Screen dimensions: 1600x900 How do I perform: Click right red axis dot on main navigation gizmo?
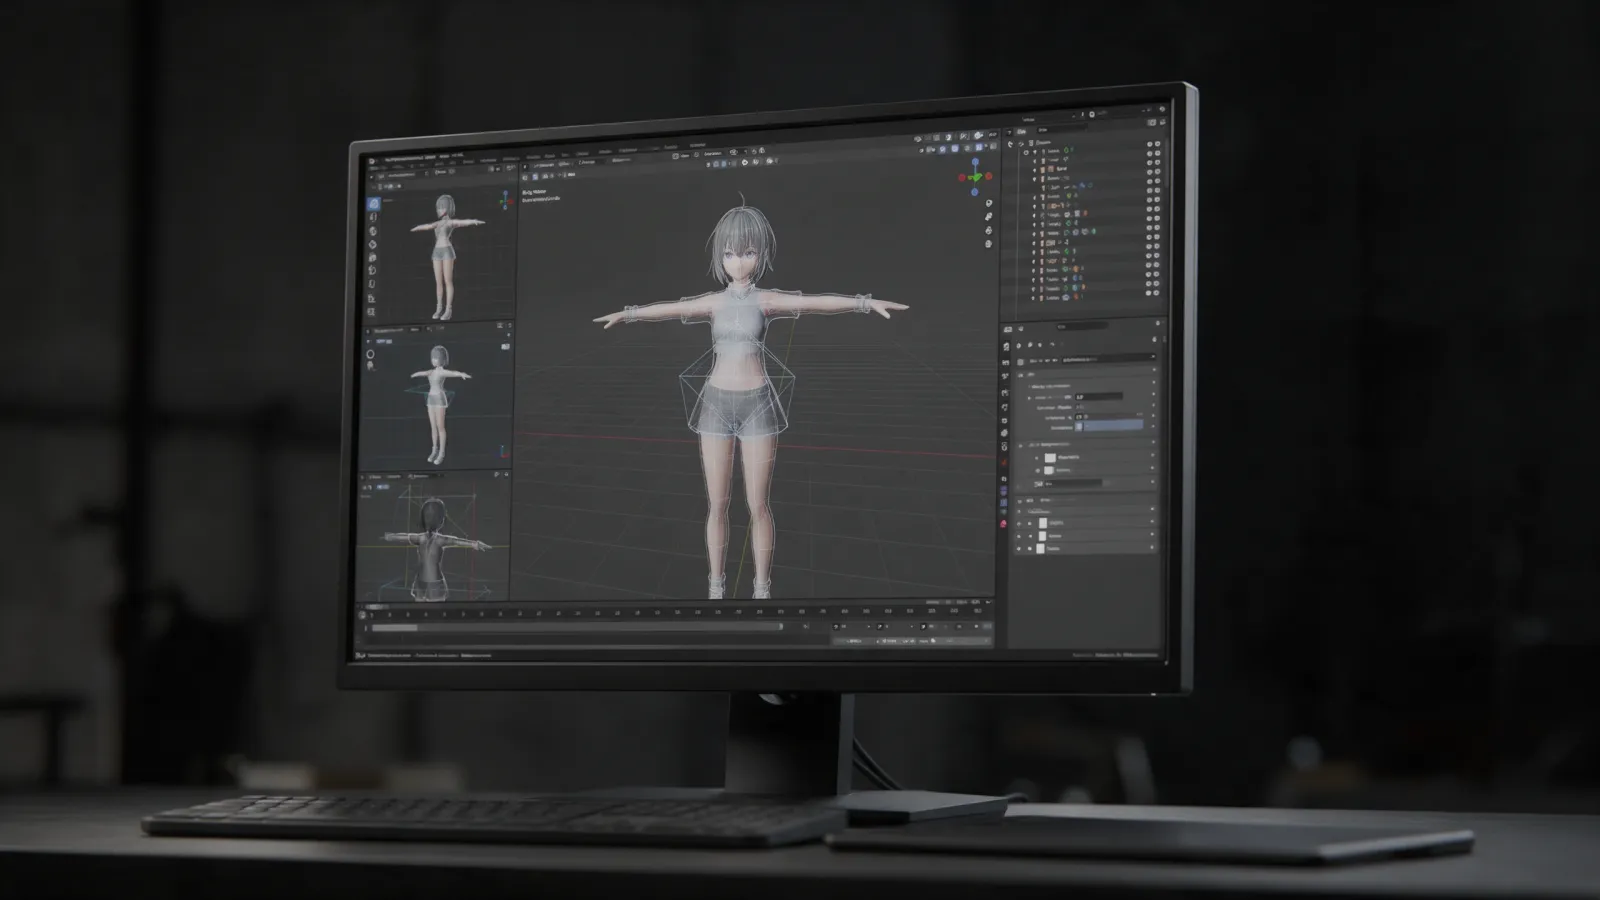point(989,176)
